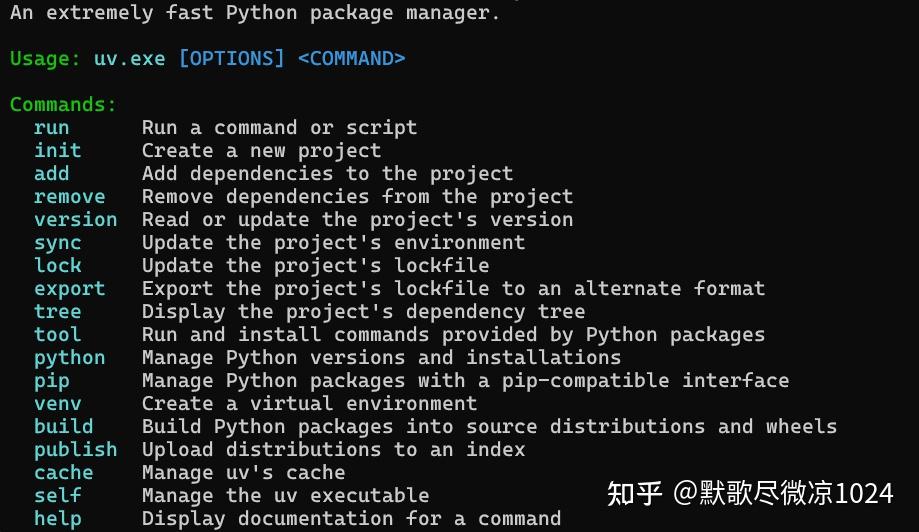Click the 'sync' command name
919x532 pixels.
(x=58, y=243)
